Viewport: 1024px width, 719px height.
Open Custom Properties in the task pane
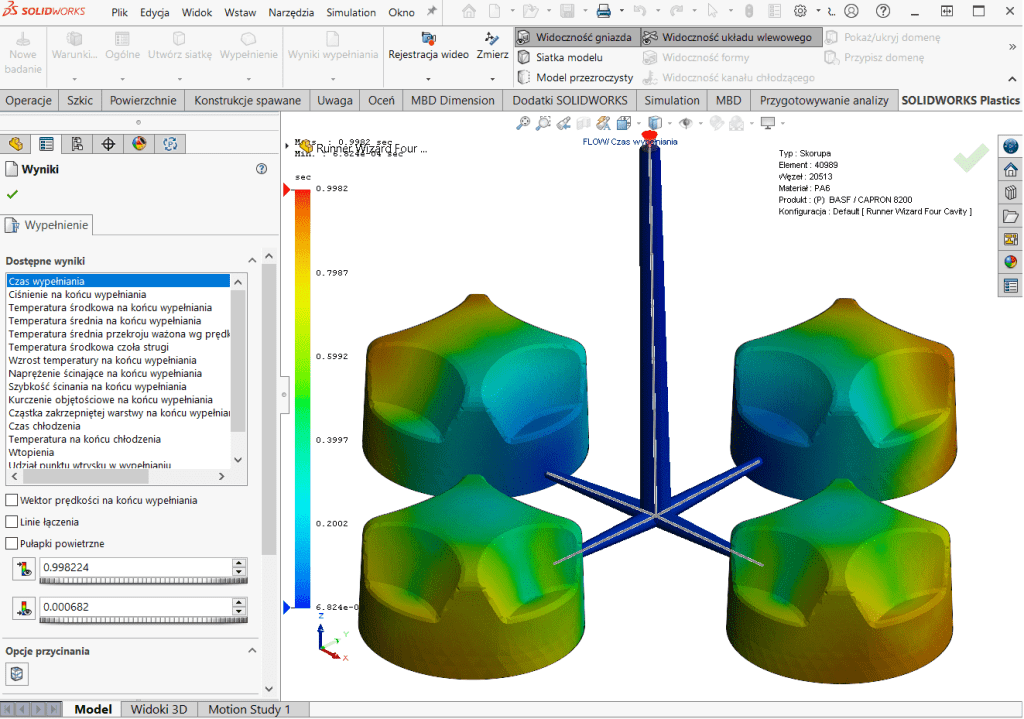coord(1010,285)
